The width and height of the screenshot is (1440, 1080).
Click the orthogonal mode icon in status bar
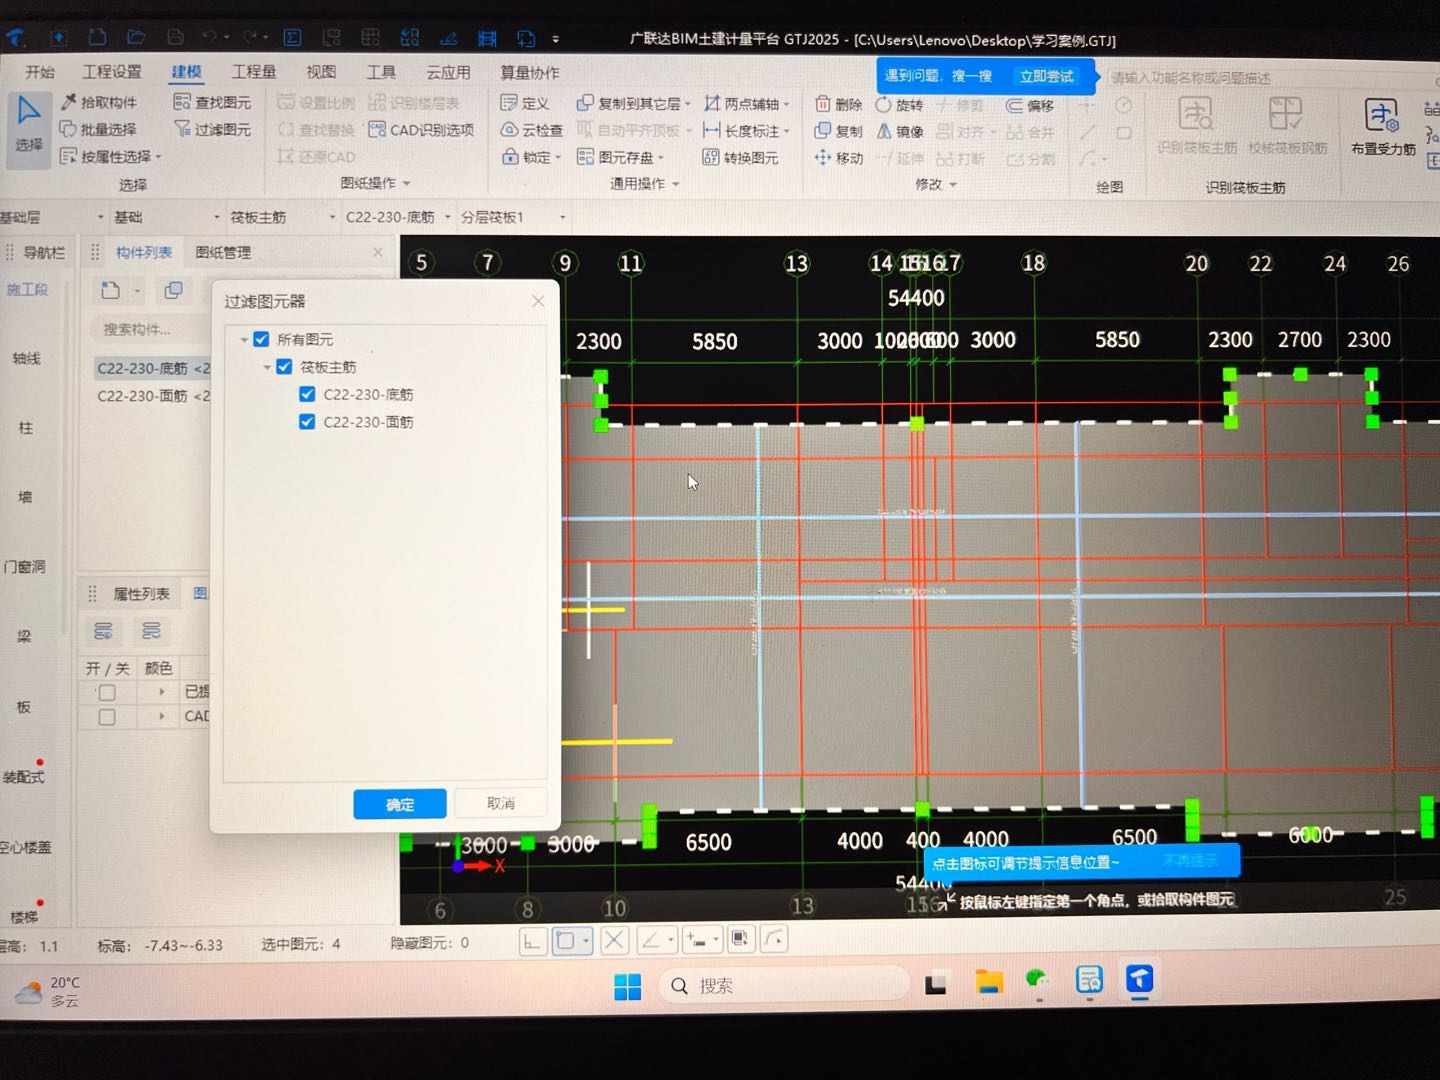532,940
